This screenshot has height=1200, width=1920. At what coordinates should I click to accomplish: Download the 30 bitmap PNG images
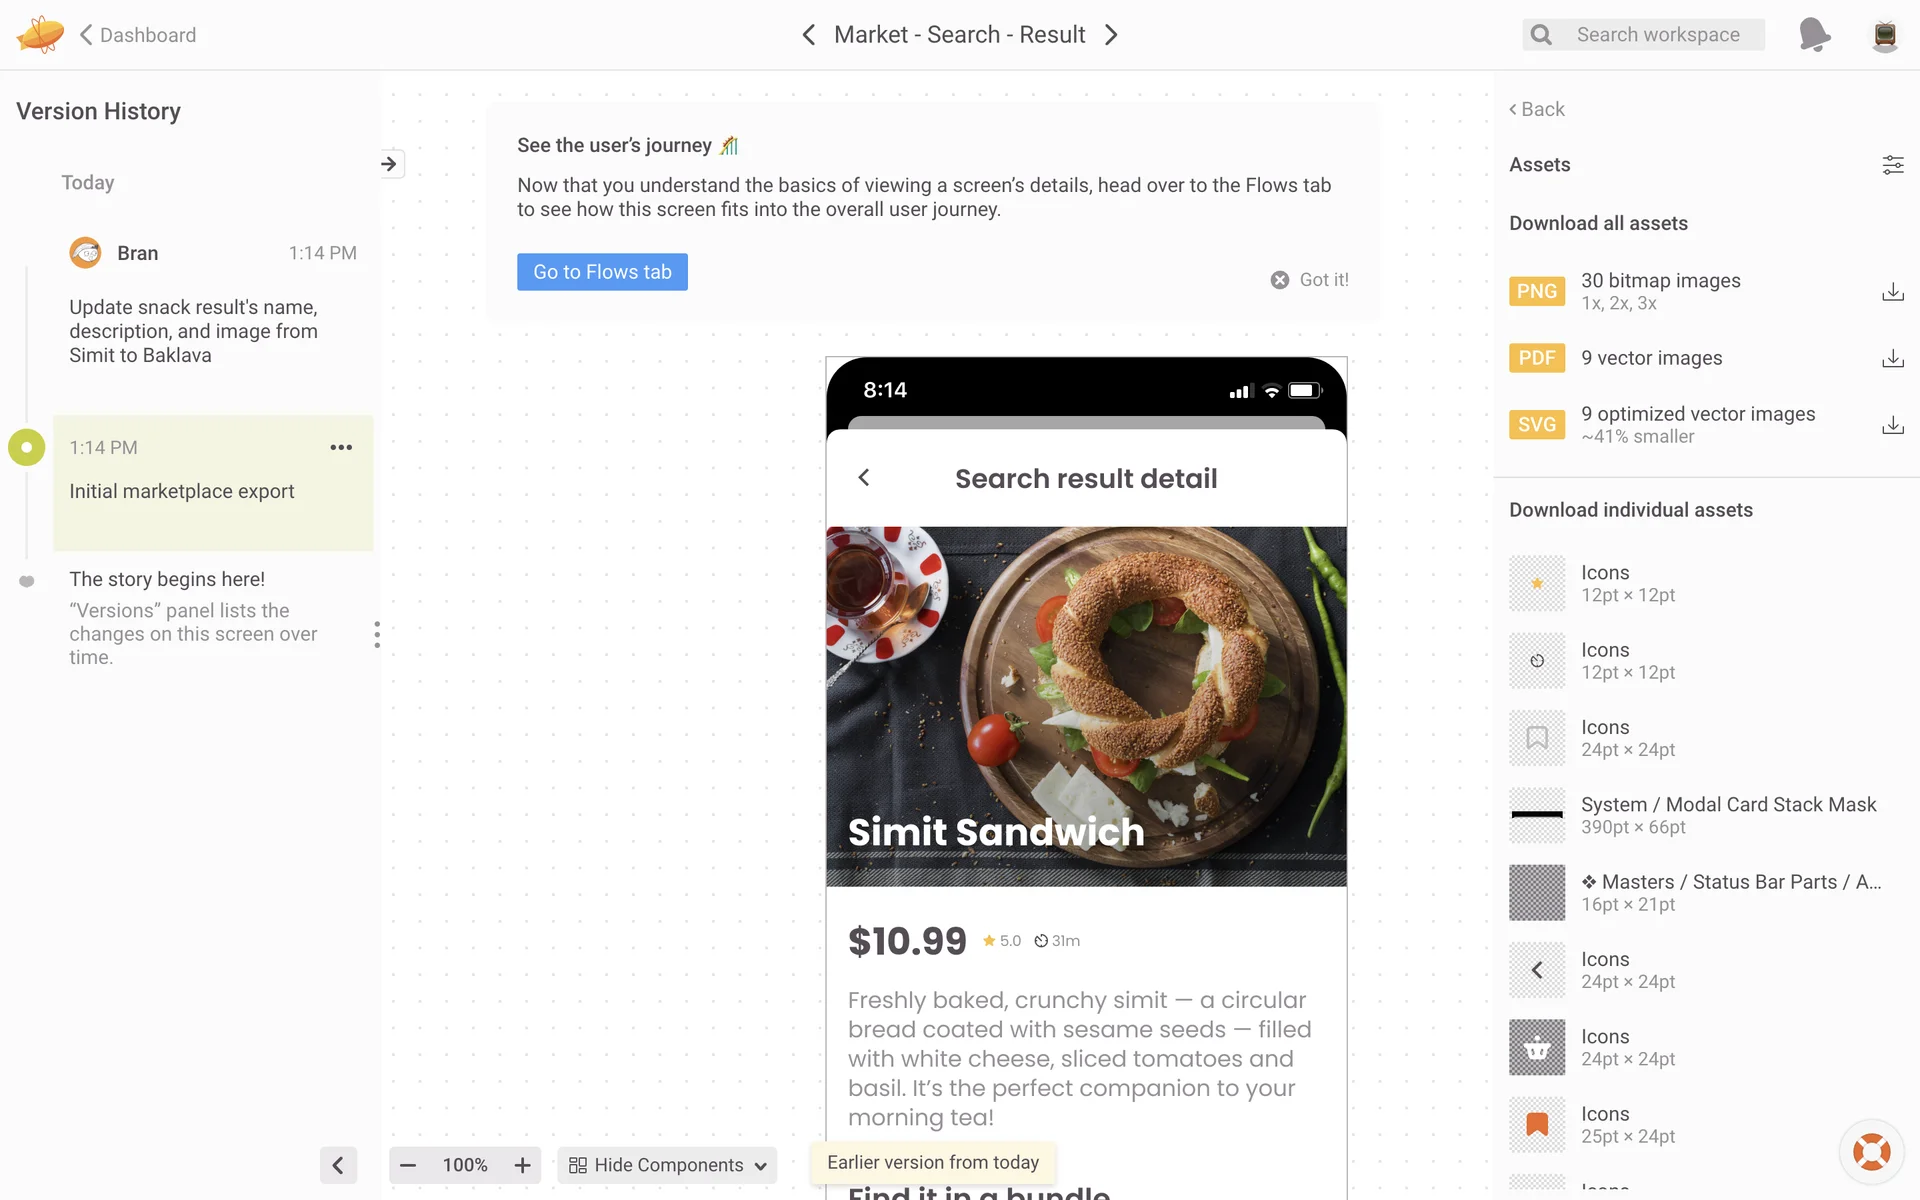click(1892, 292)
